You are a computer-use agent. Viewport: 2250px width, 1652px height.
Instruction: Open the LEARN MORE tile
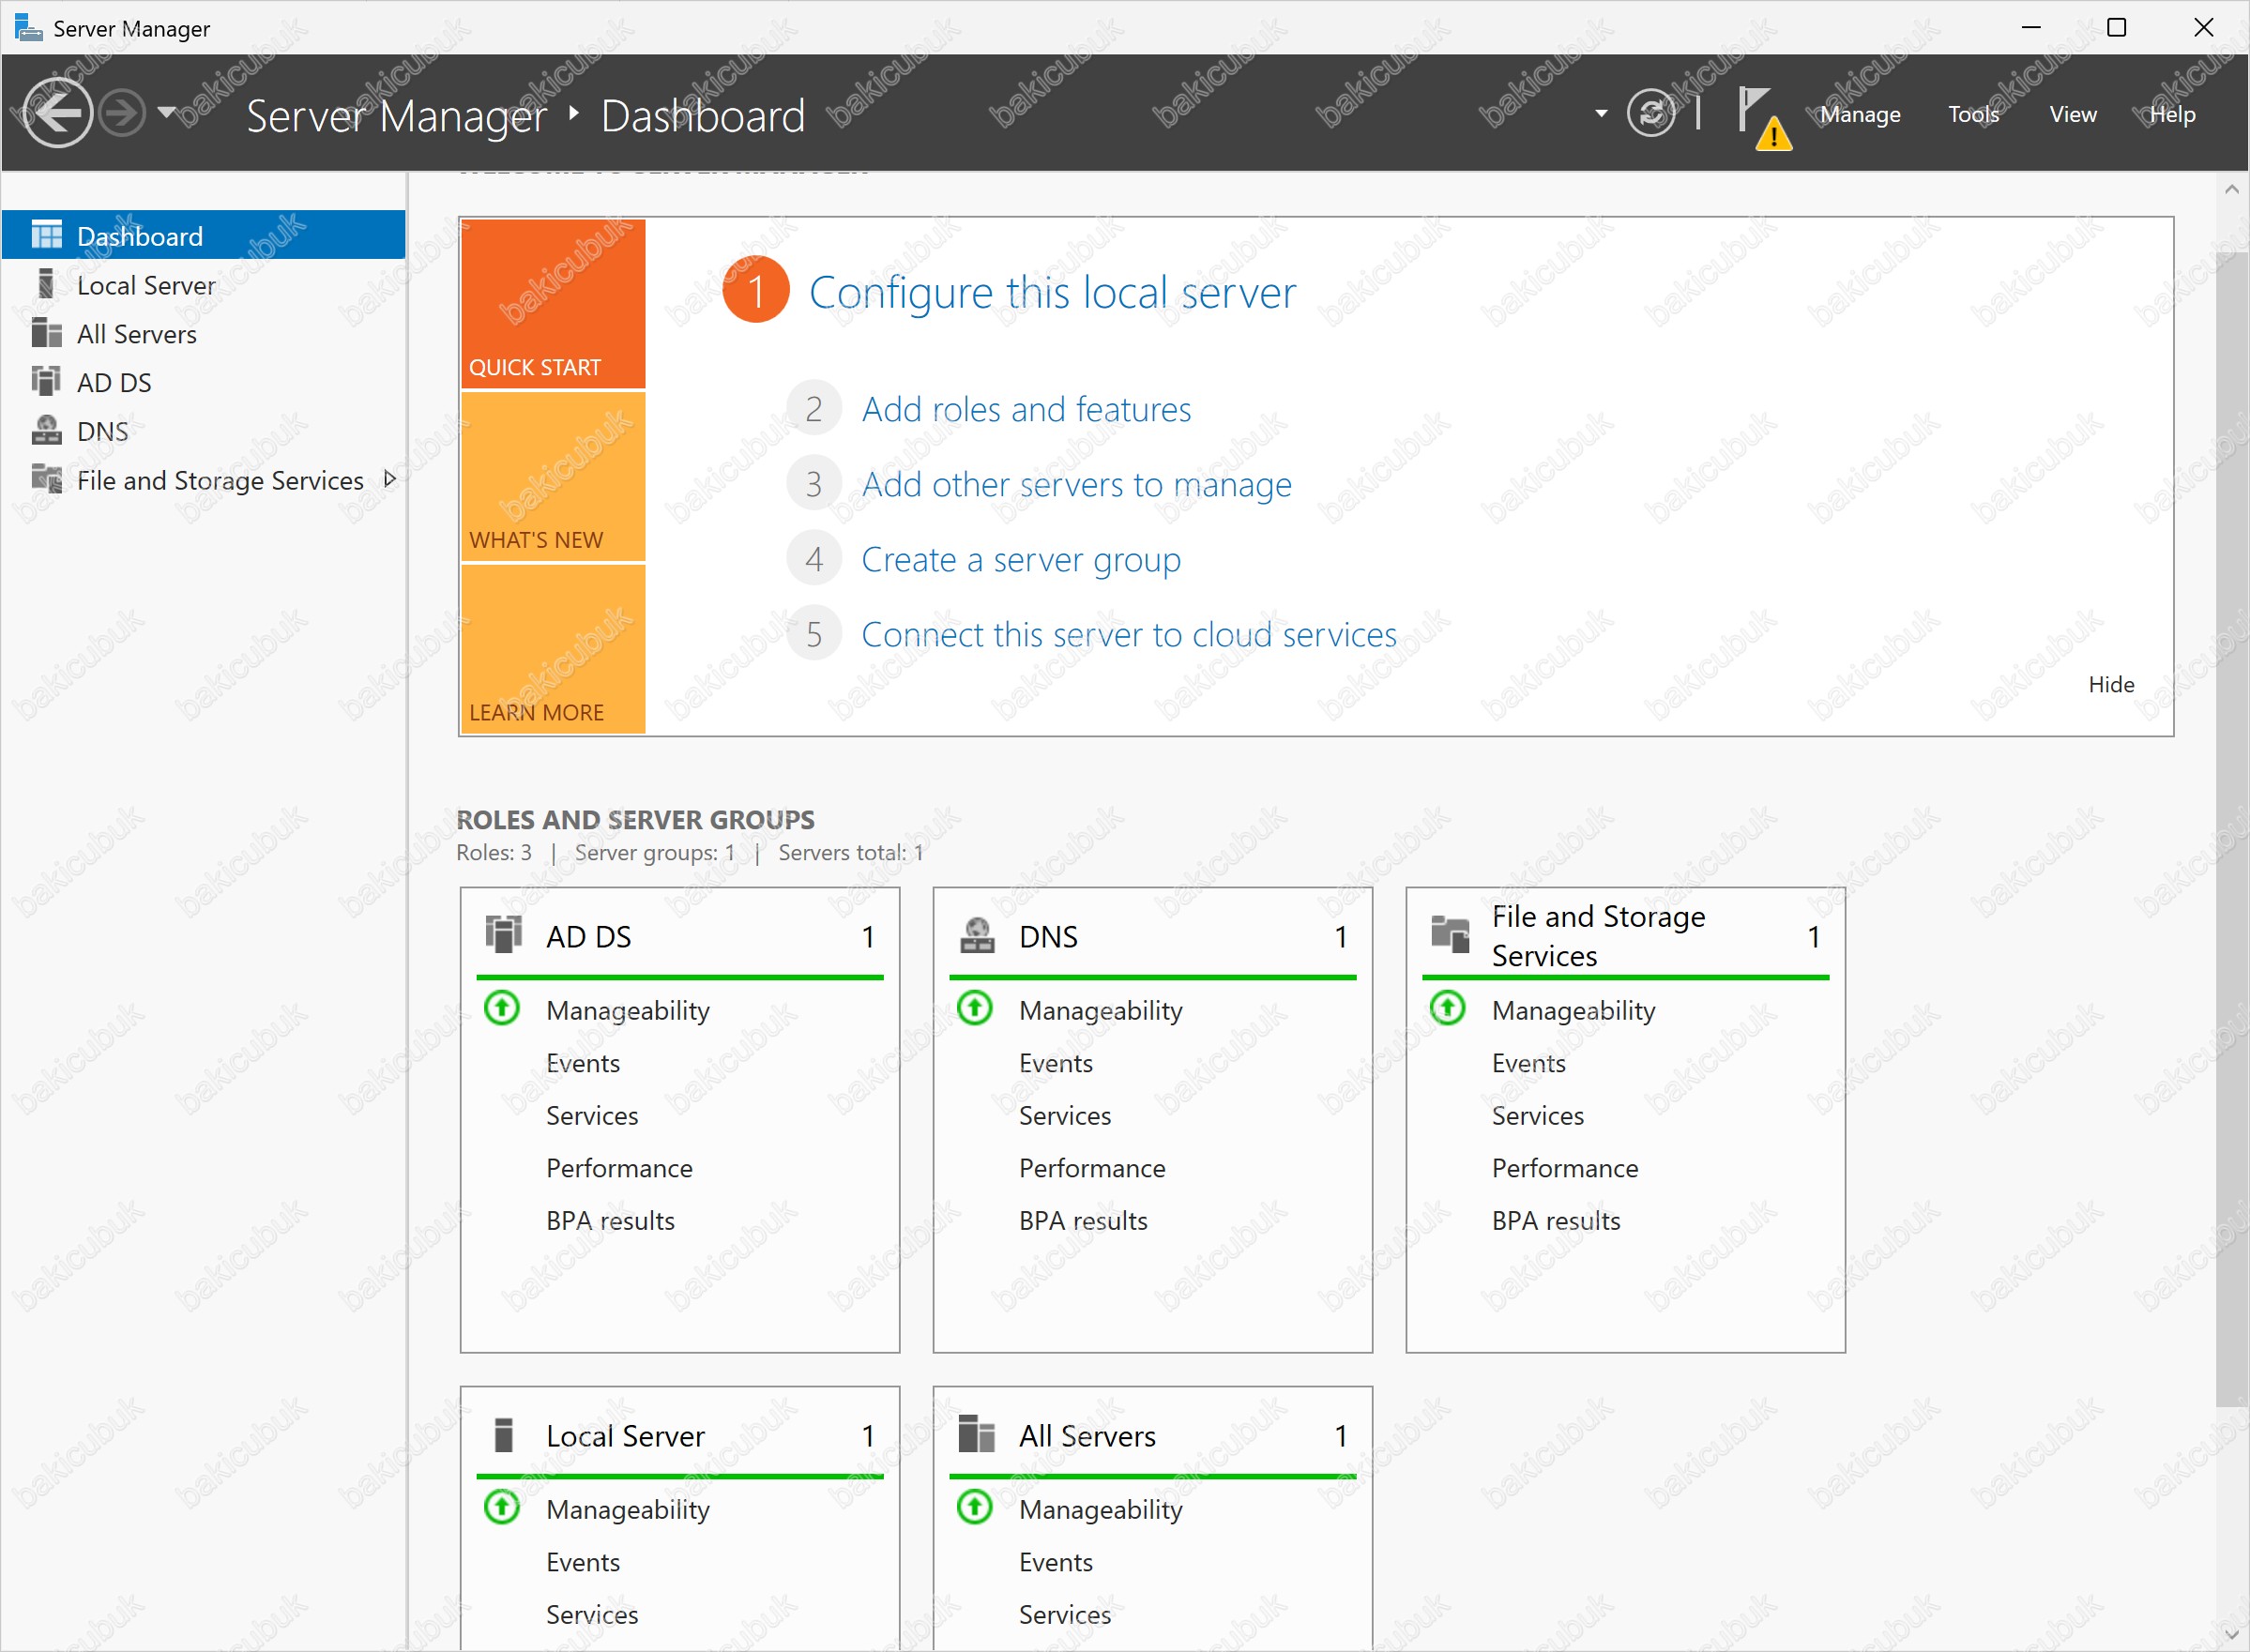tap(553, 649)
